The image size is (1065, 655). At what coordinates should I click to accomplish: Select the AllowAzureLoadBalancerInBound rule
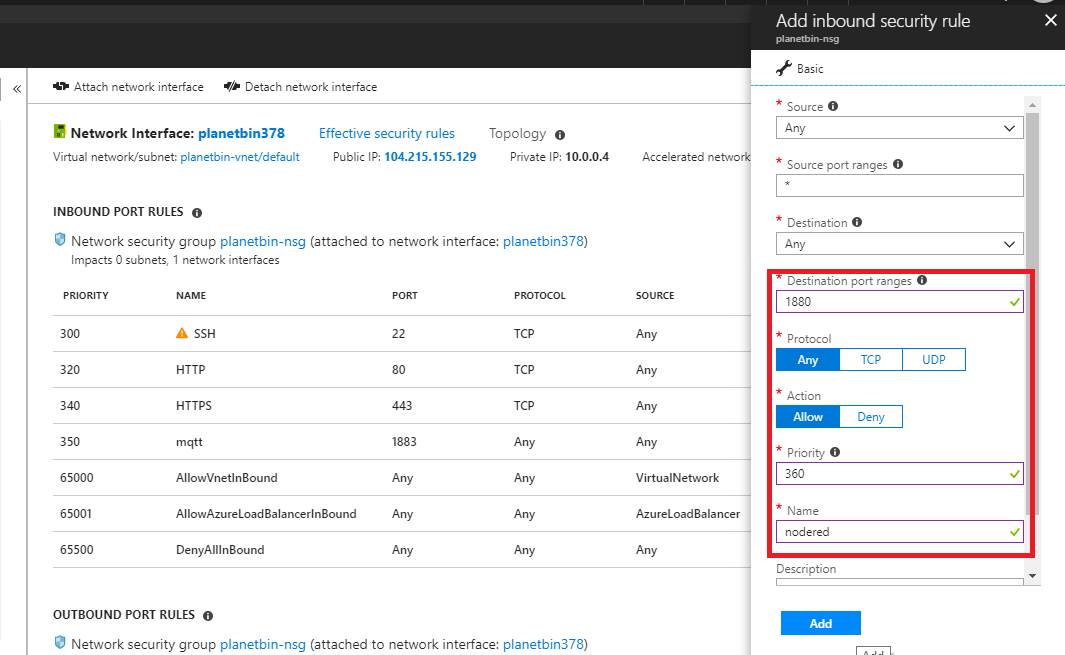pyautogui.click(x=266, y=514)
